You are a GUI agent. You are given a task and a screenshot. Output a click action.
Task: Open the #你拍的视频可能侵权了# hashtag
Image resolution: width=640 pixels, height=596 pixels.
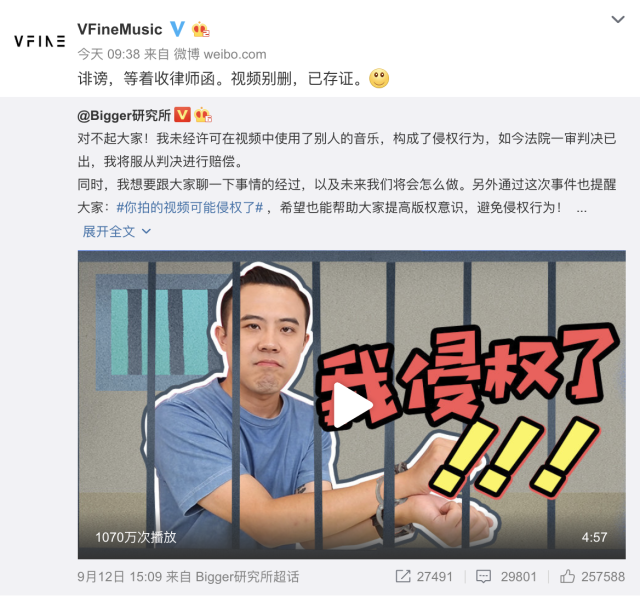pos(190,208)
